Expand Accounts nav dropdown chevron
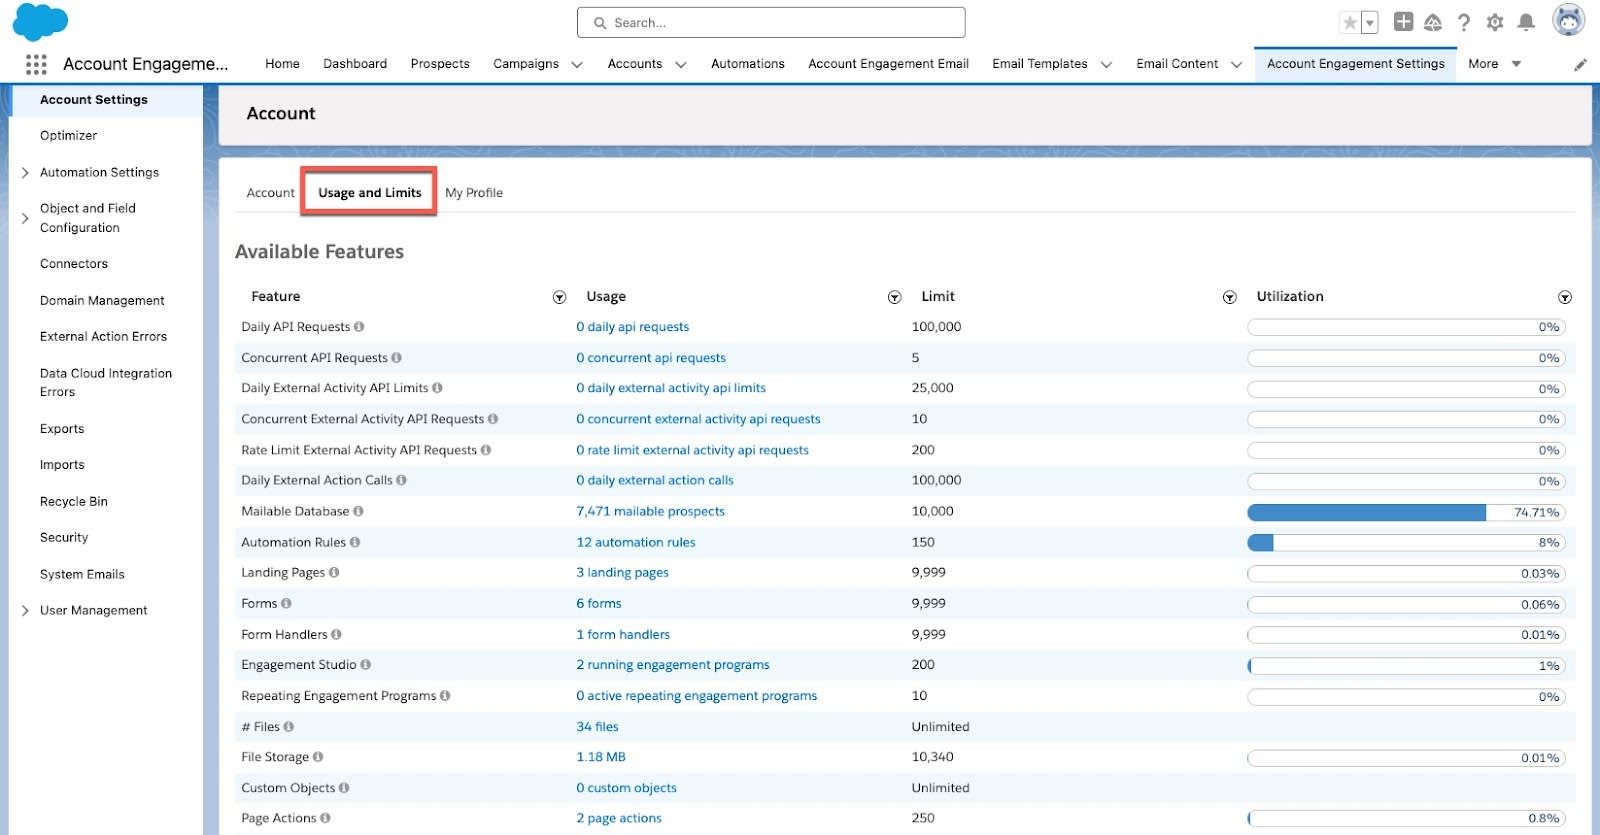This screenshot has height=835, width=1600. coord(681,64)
